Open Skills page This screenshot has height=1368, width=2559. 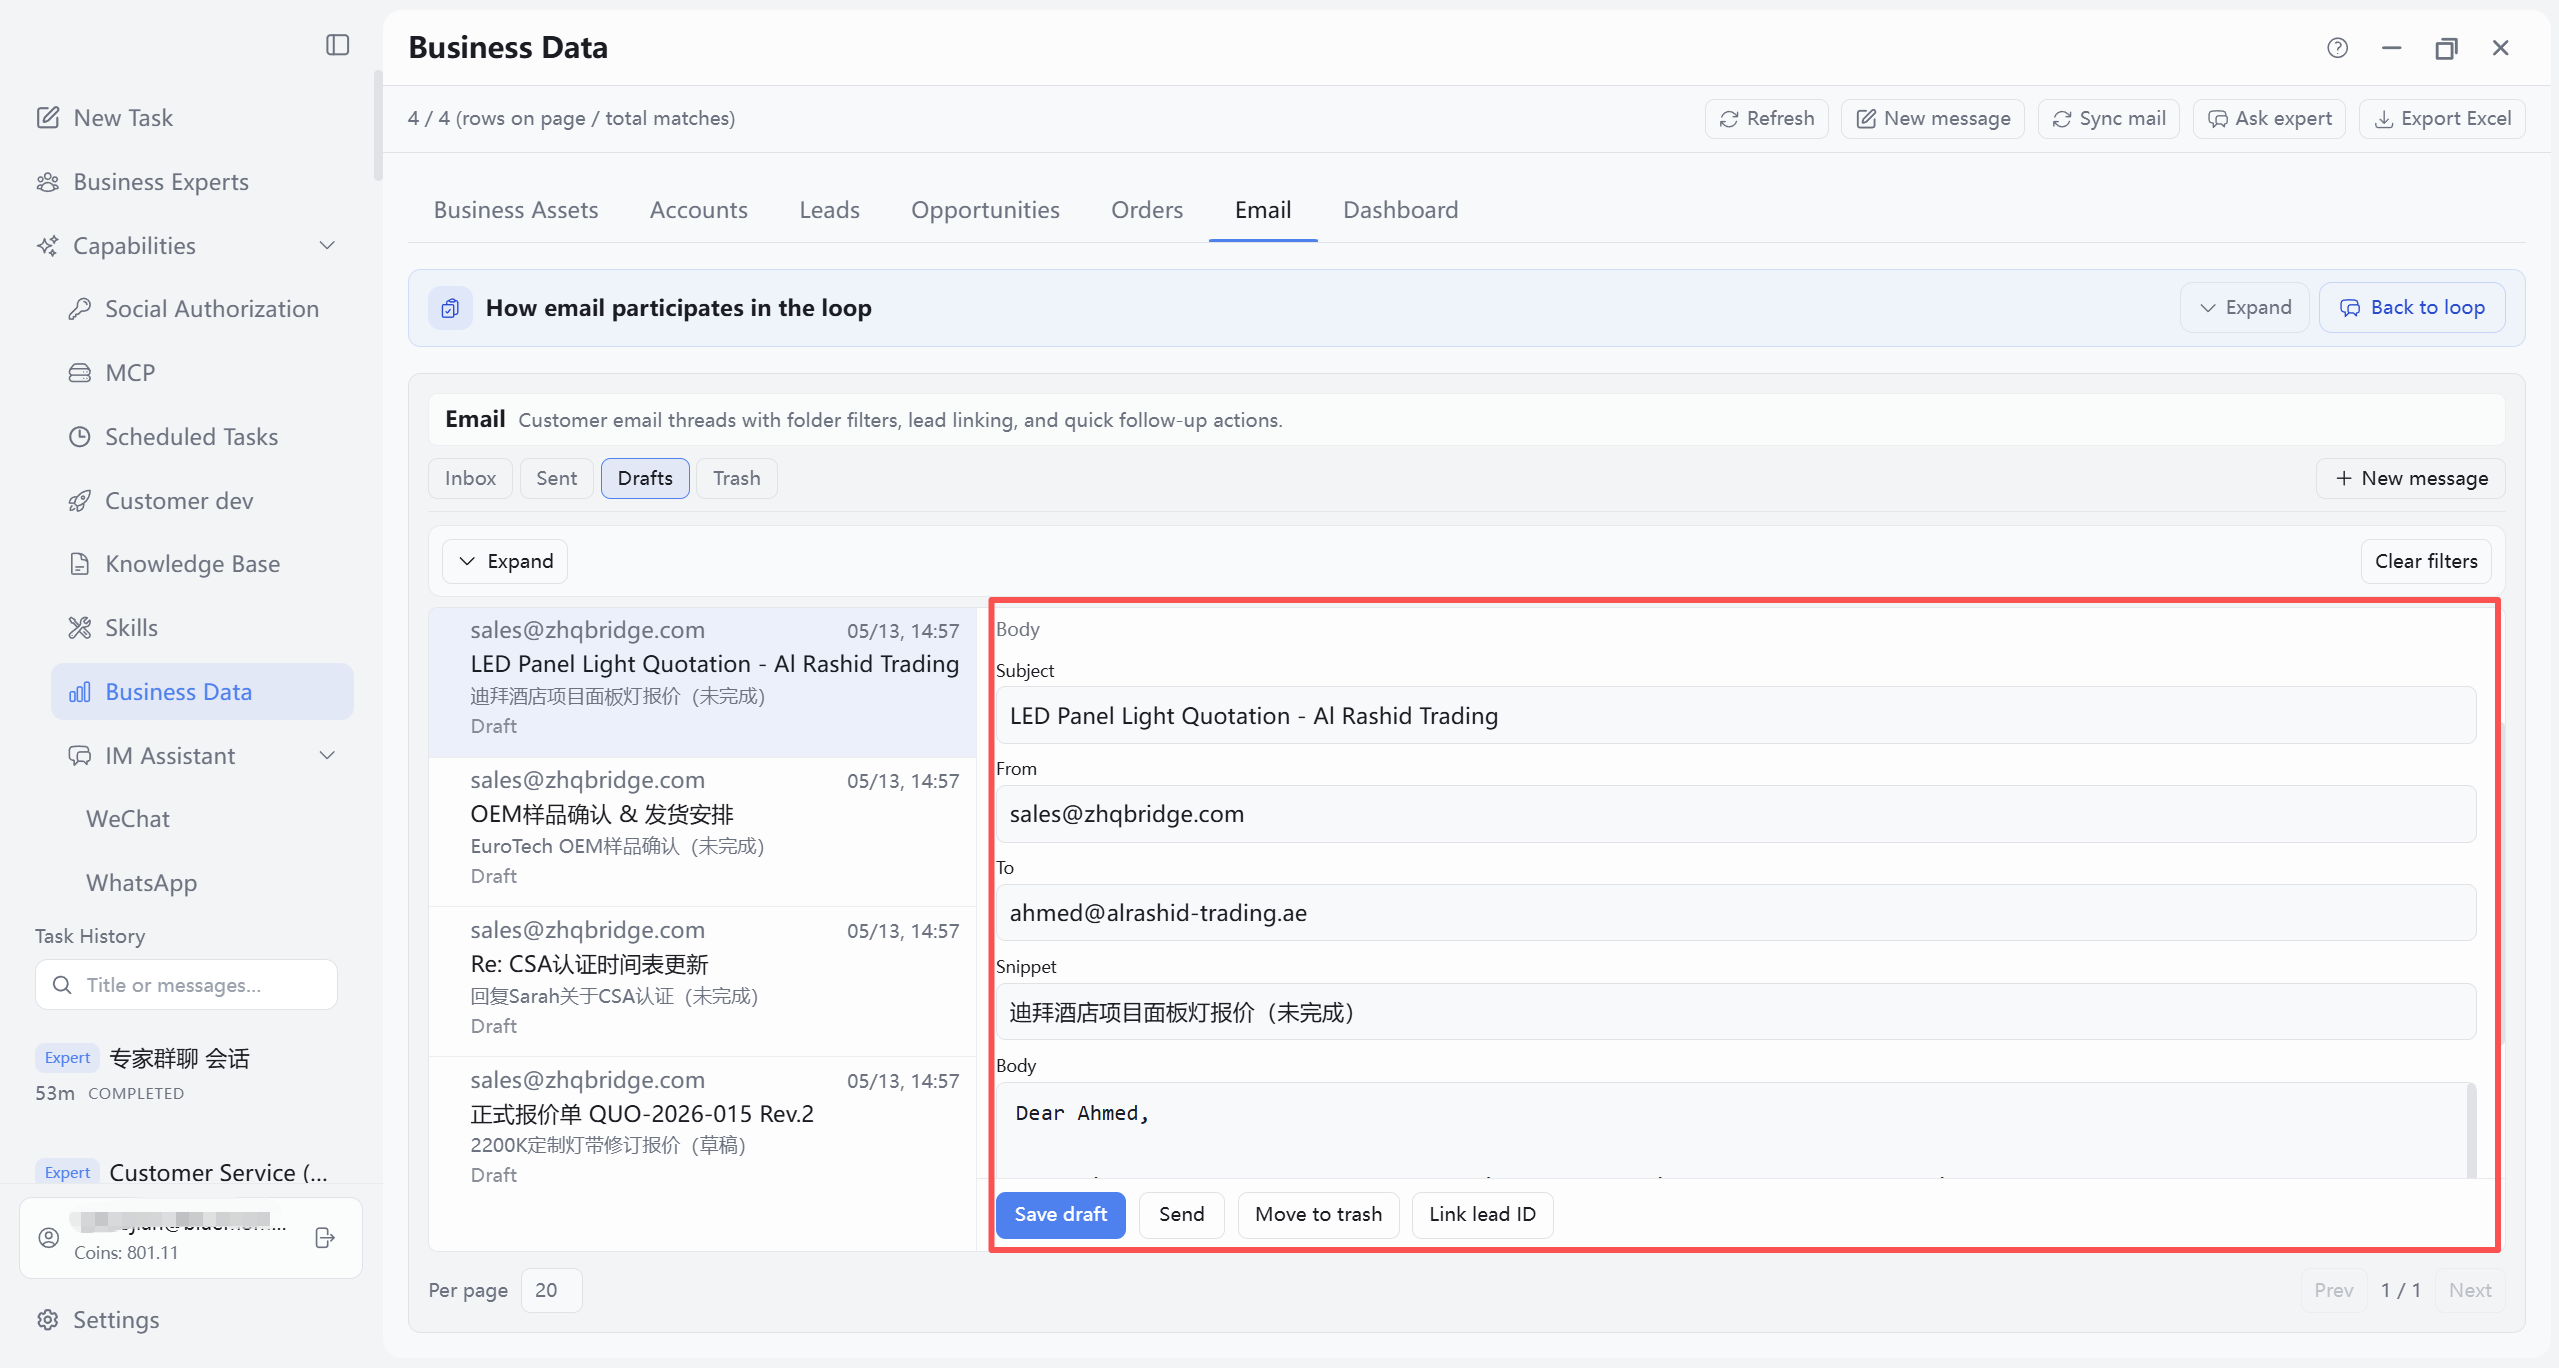click(x=113, y=628)
